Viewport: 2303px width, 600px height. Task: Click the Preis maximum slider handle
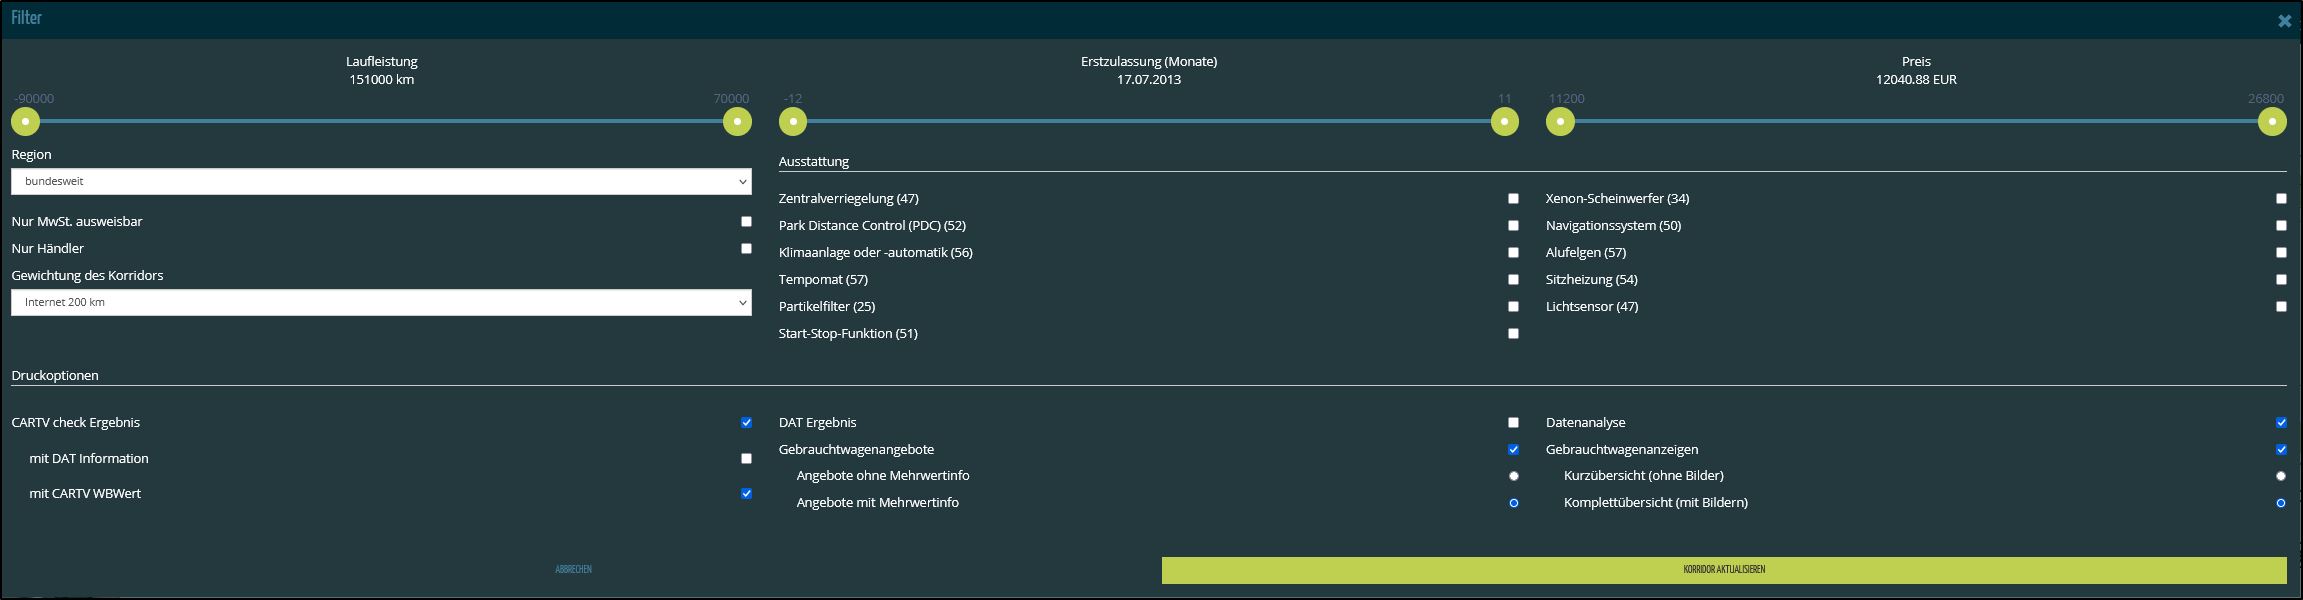coord(2272,122)
